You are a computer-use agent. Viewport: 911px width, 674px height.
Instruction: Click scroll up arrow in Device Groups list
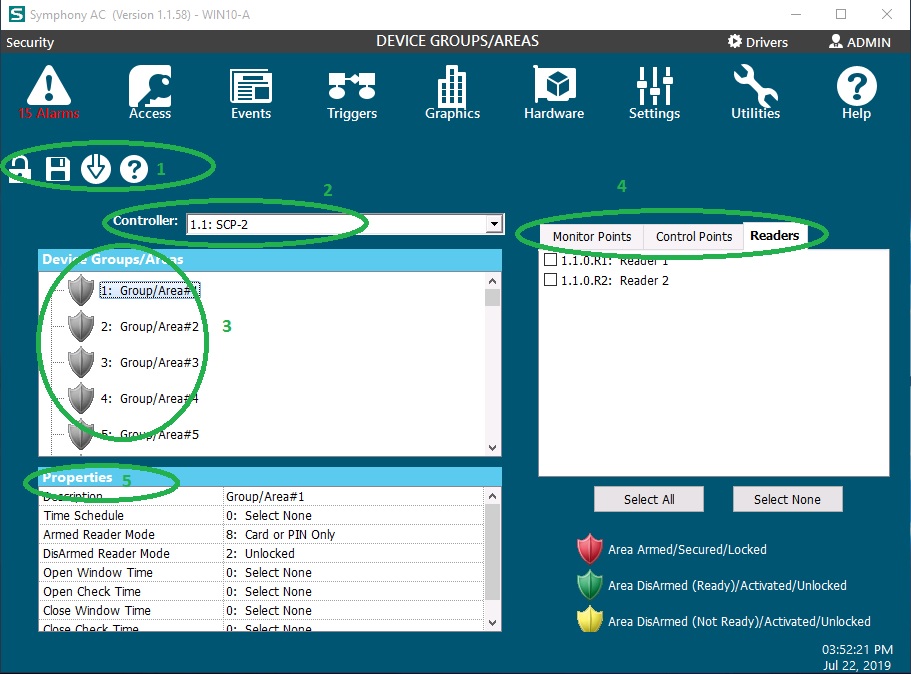click(x=493, y=281)
